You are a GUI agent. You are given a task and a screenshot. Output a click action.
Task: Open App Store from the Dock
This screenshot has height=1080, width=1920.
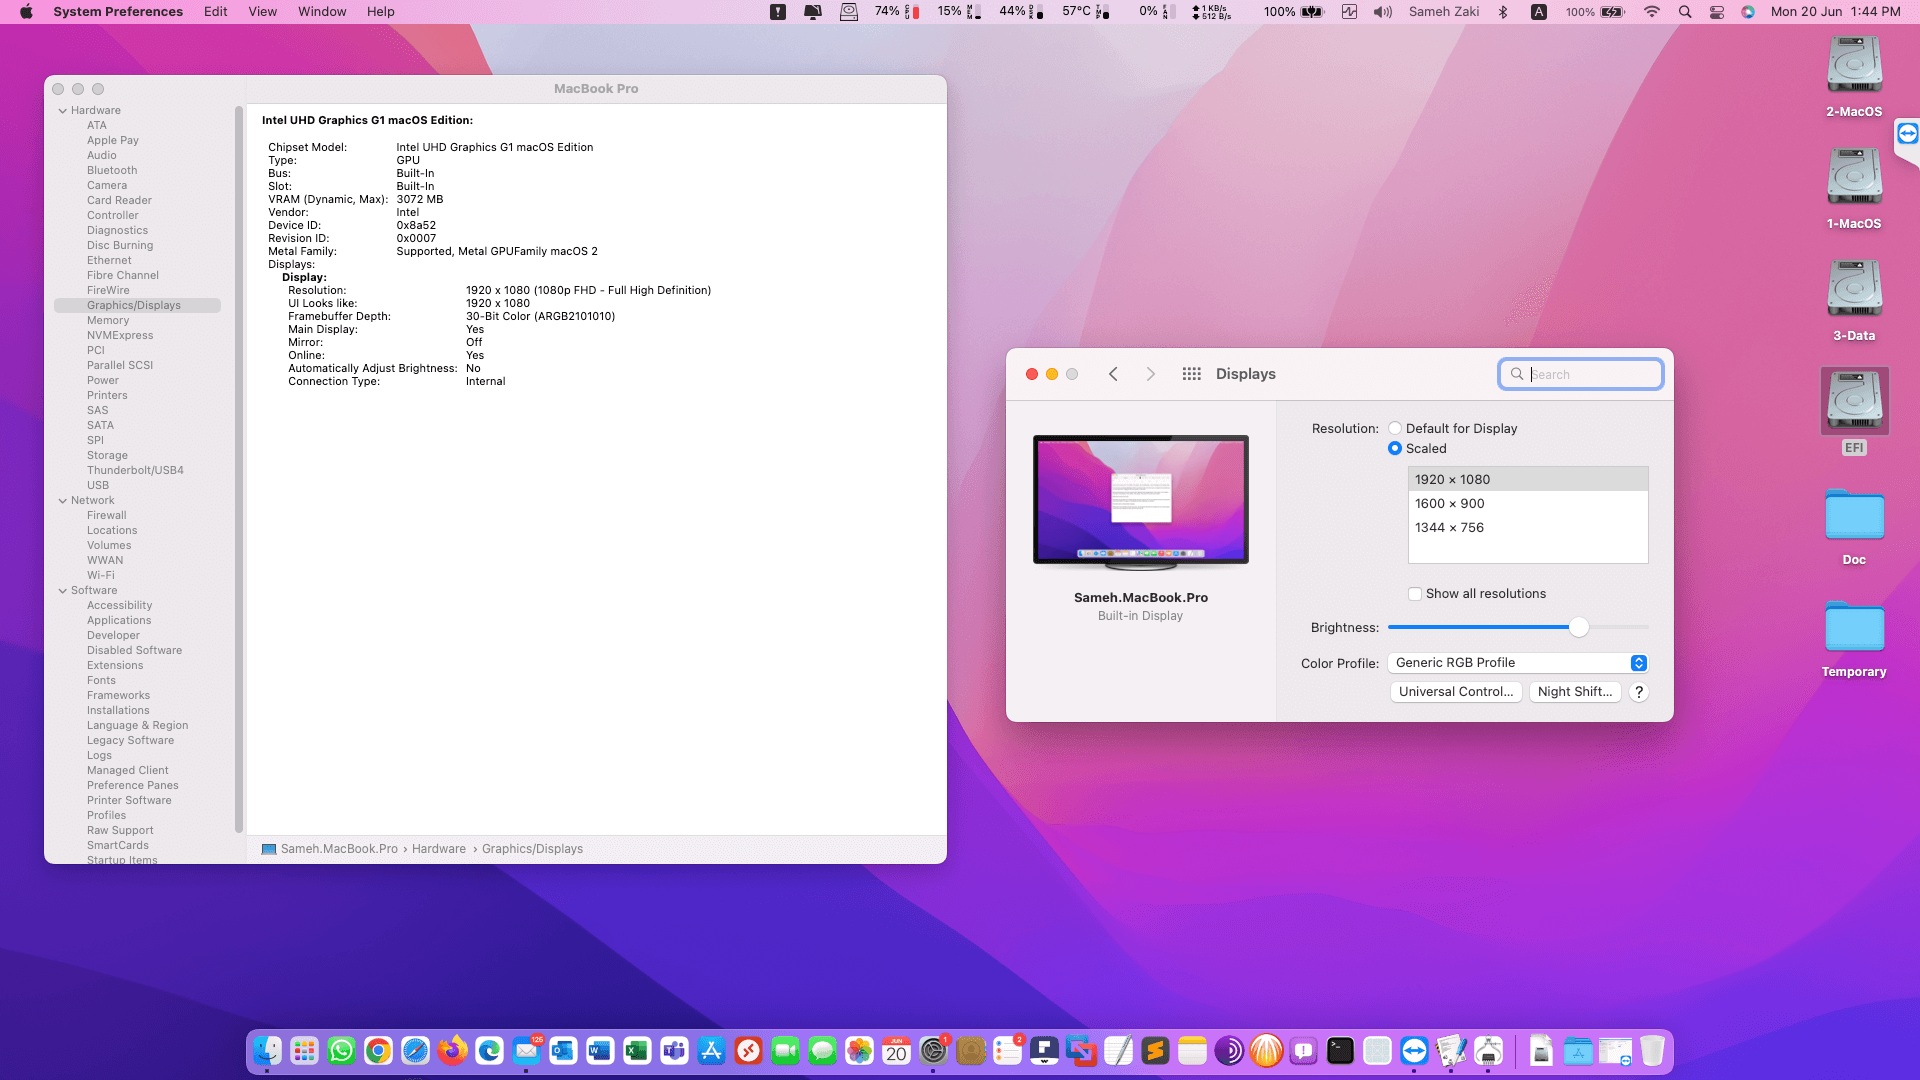coord(711,1051)
